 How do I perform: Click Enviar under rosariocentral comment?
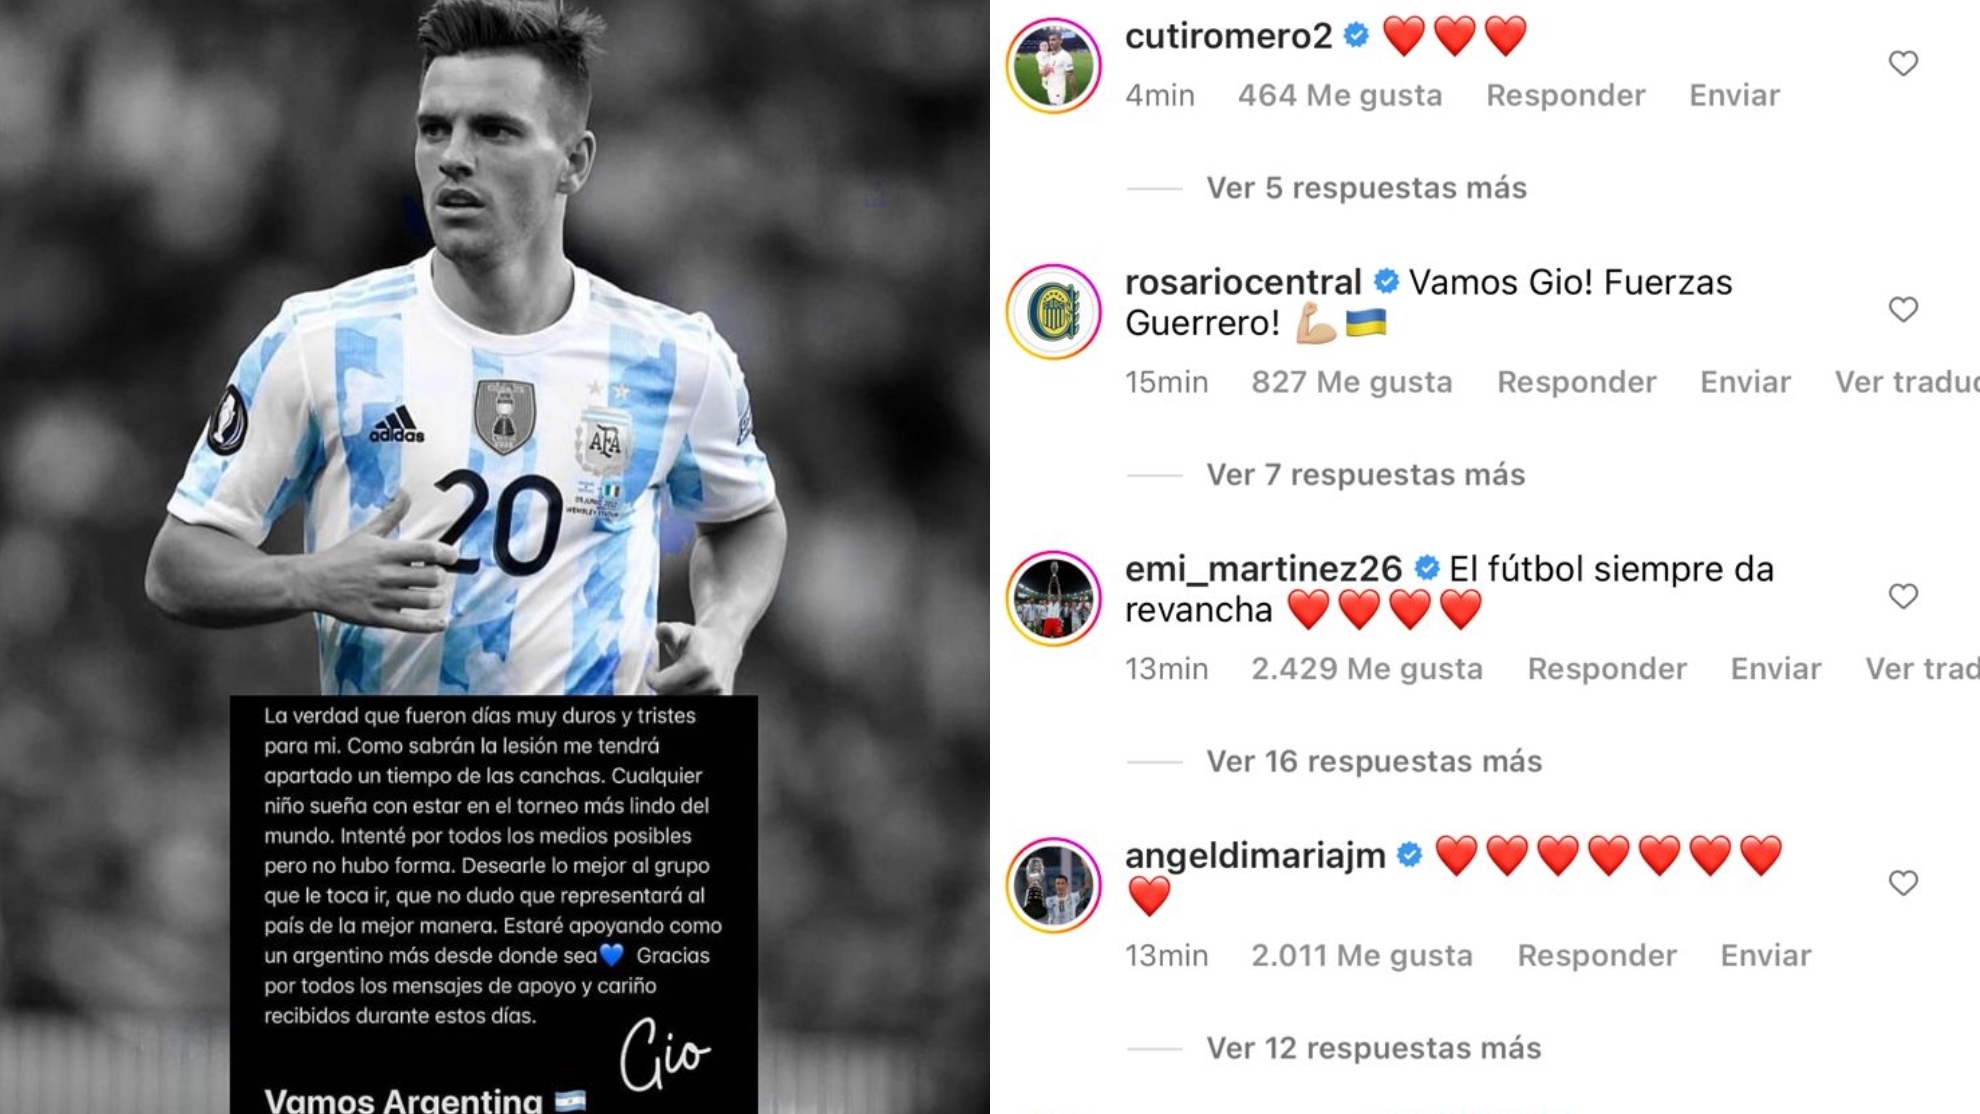[x=1745, y=382]
